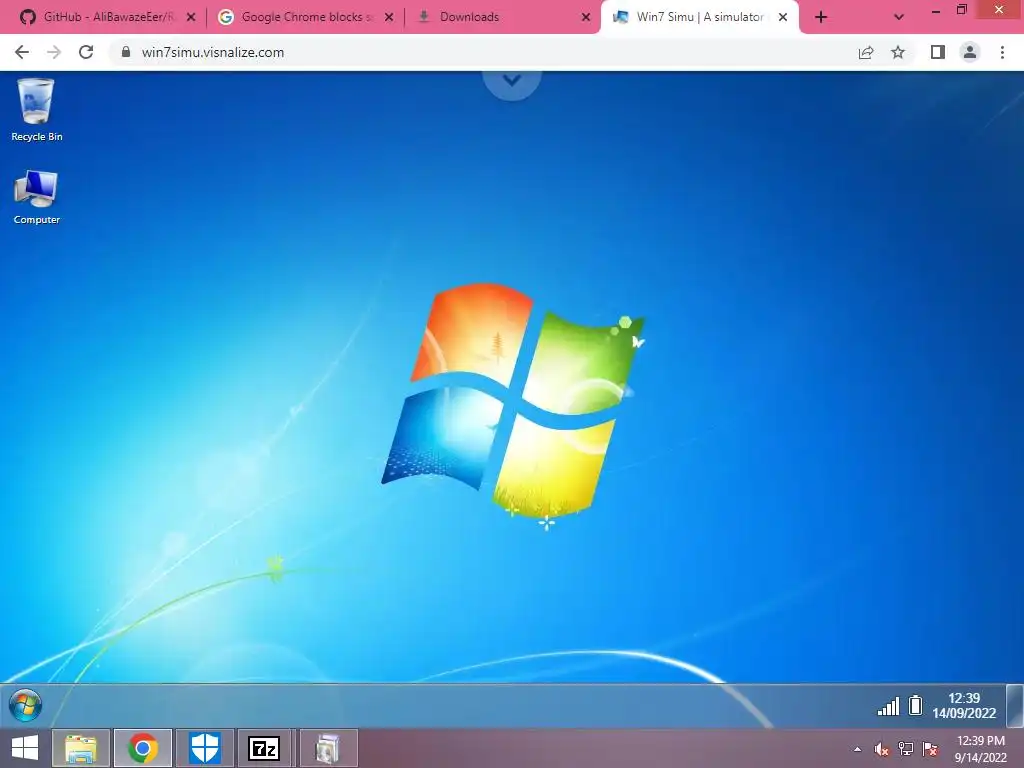Image resolution: width=1024 pixels, height=768 pixels.
Task: Open File Explorer from the taskbar
Action: click(x=81, y=748)
